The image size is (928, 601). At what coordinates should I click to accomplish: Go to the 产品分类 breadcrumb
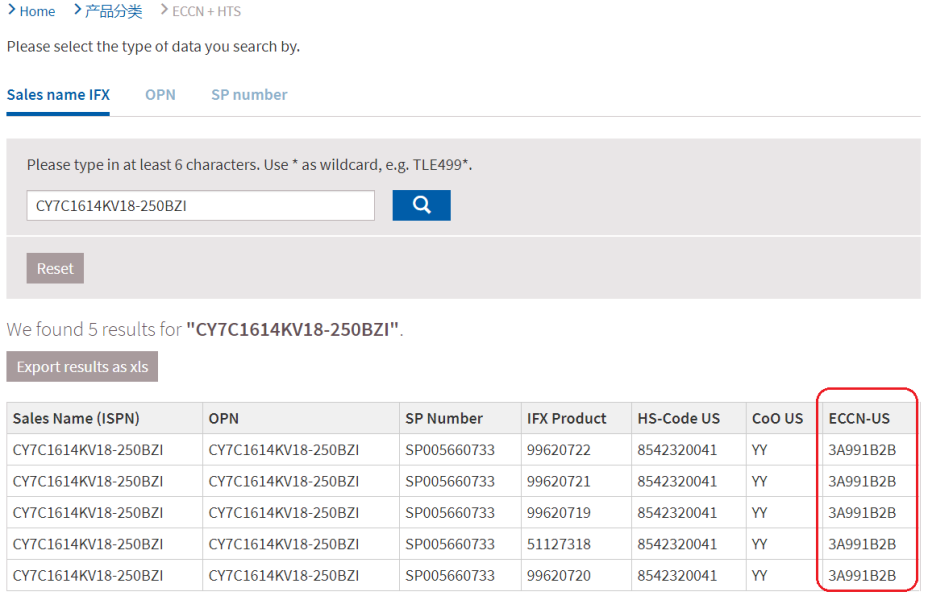(x=113, y=11)
